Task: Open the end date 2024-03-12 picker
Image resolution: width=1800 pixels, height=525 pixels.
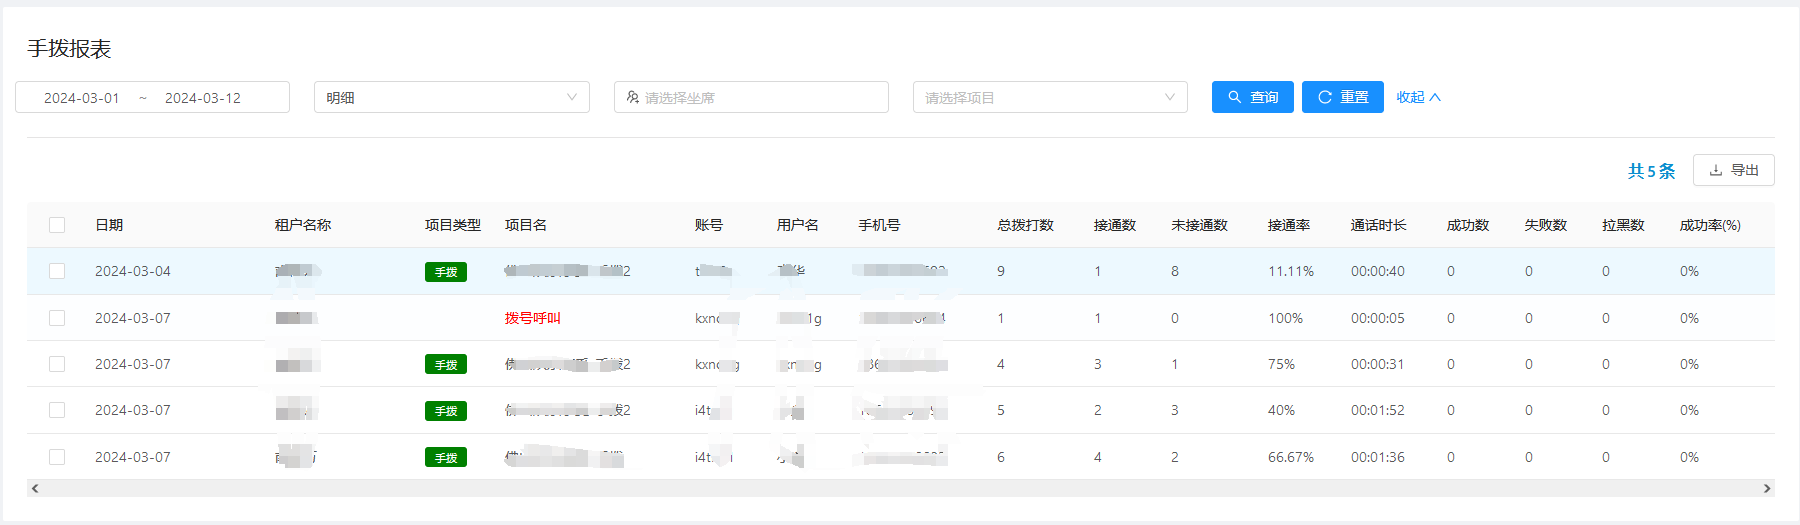Action: pos(203,98)
